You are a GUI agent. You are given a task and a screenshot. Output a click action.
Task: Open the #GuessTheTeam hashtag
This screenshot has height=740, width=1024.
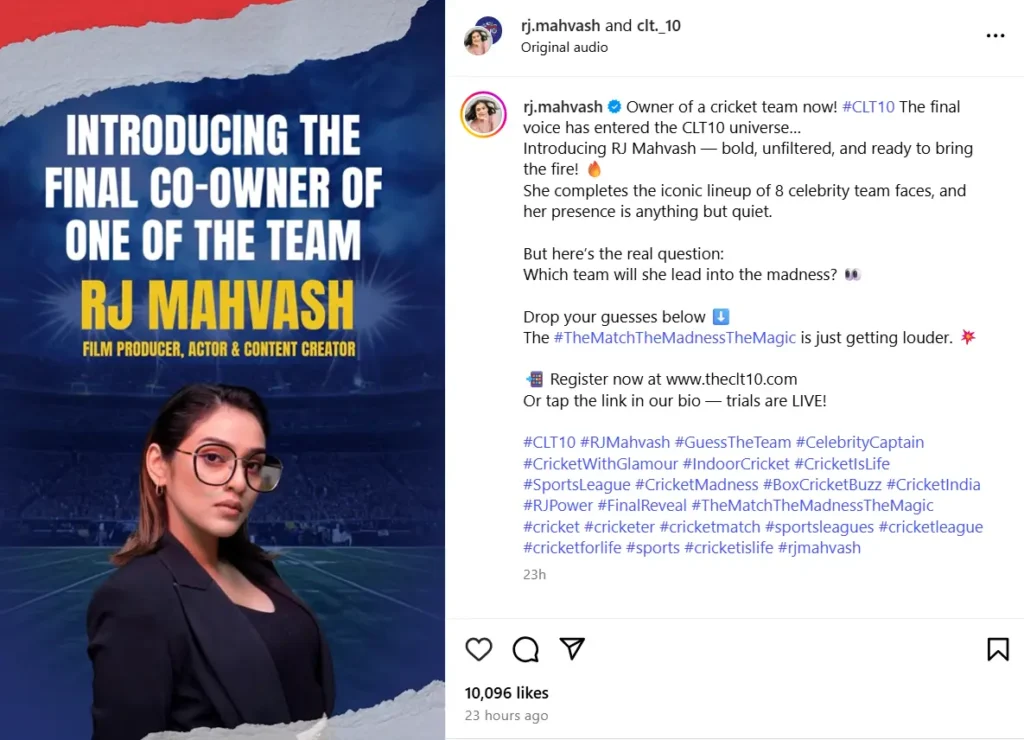(733, 442)
